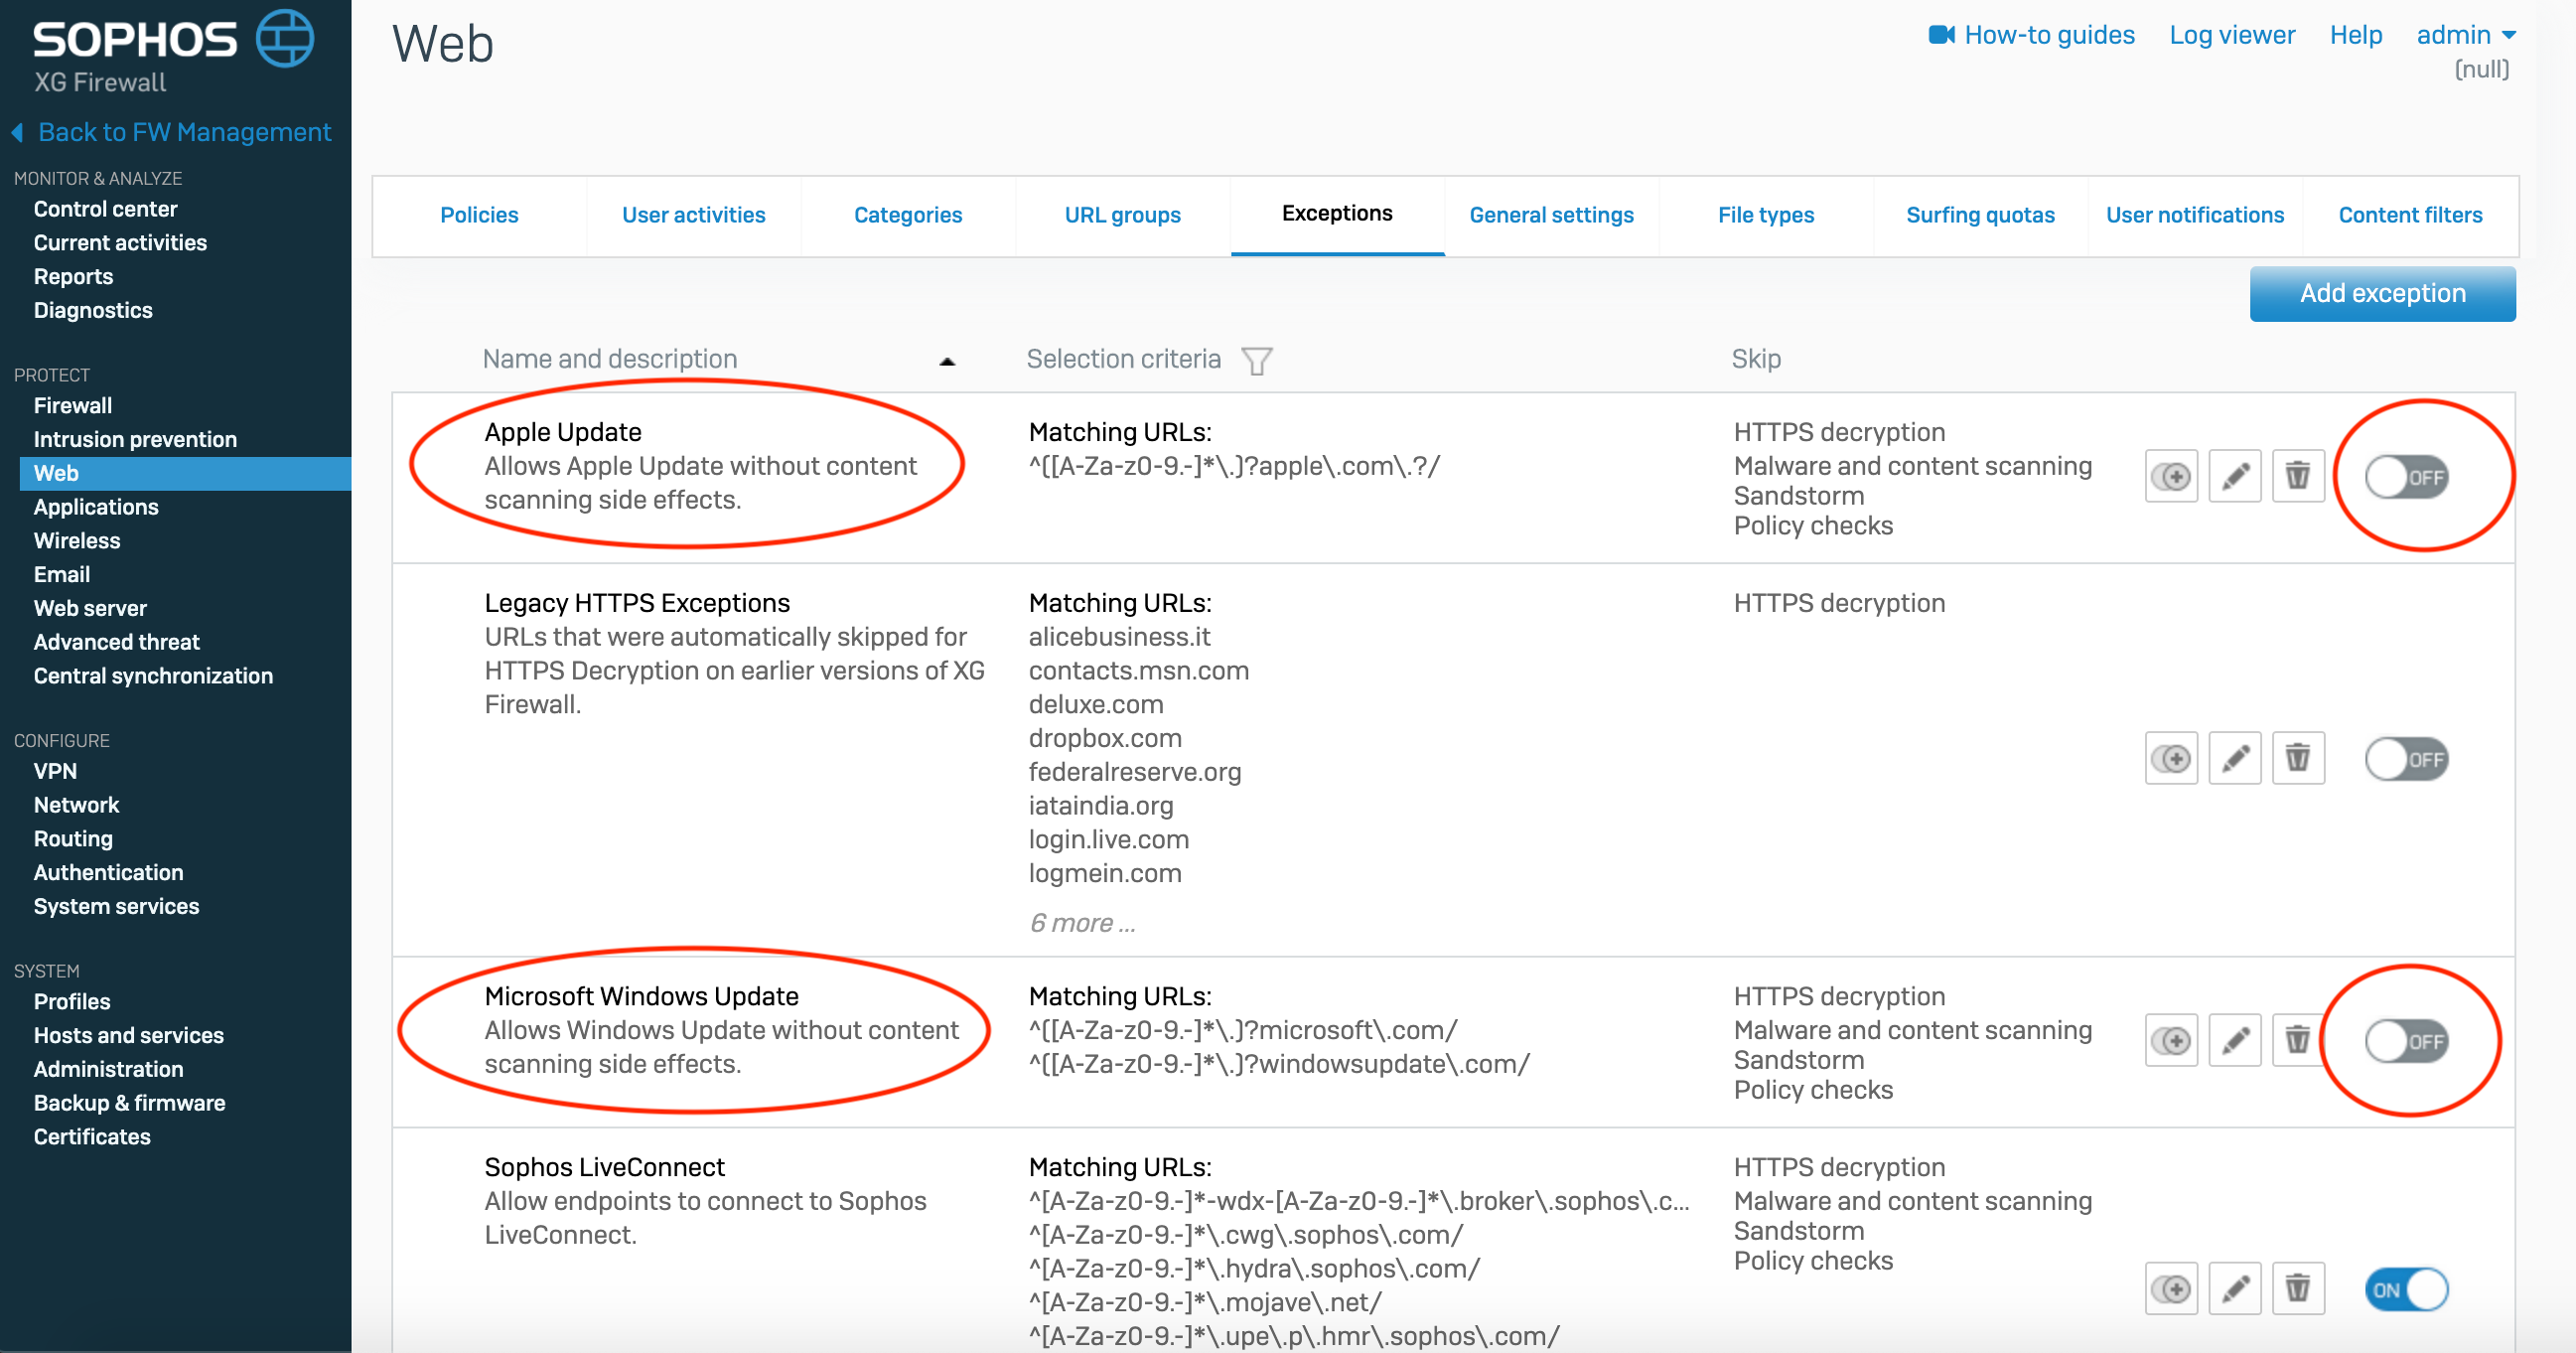Delete the Microsoft Windows Update exception
The height and width of the screenshot is (1353, 2576).
click(2297, 1041)
